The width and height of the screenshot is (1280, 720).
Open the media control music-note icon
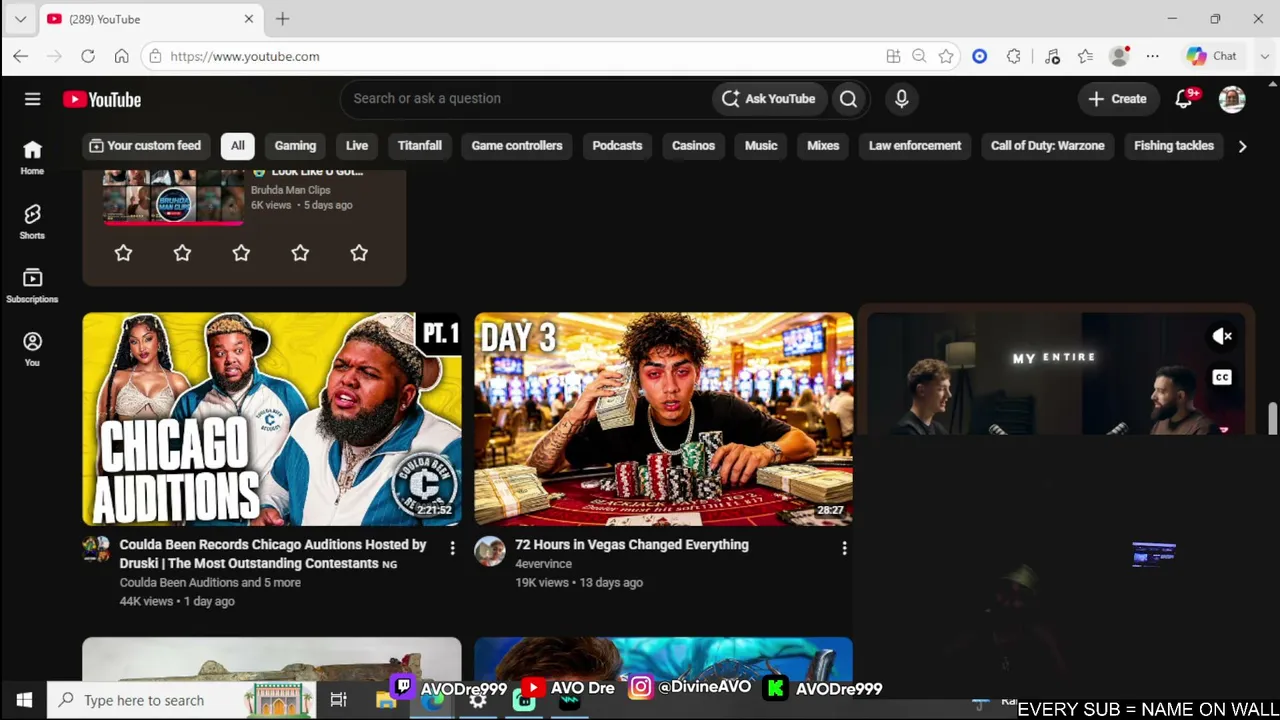click(x=1052, y=56)
